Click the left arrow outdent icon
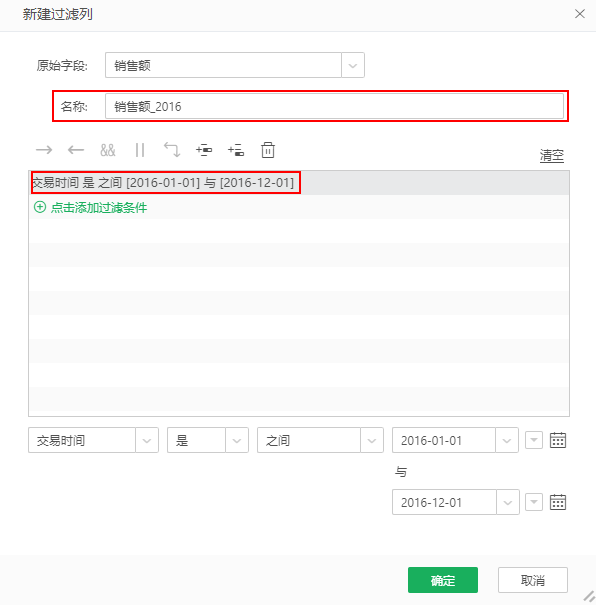Viewport: 596px width, 605px height. (x=76, y=150)
